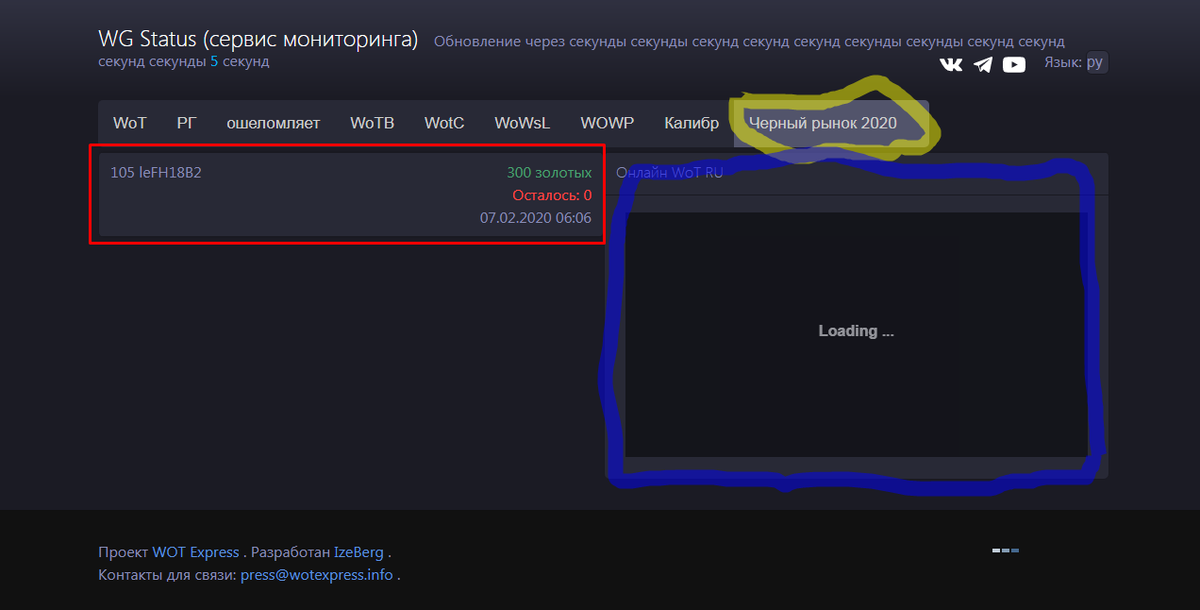Click the '300 золотых' price text
1200x610 pixels.
click(x=549, y=173)
